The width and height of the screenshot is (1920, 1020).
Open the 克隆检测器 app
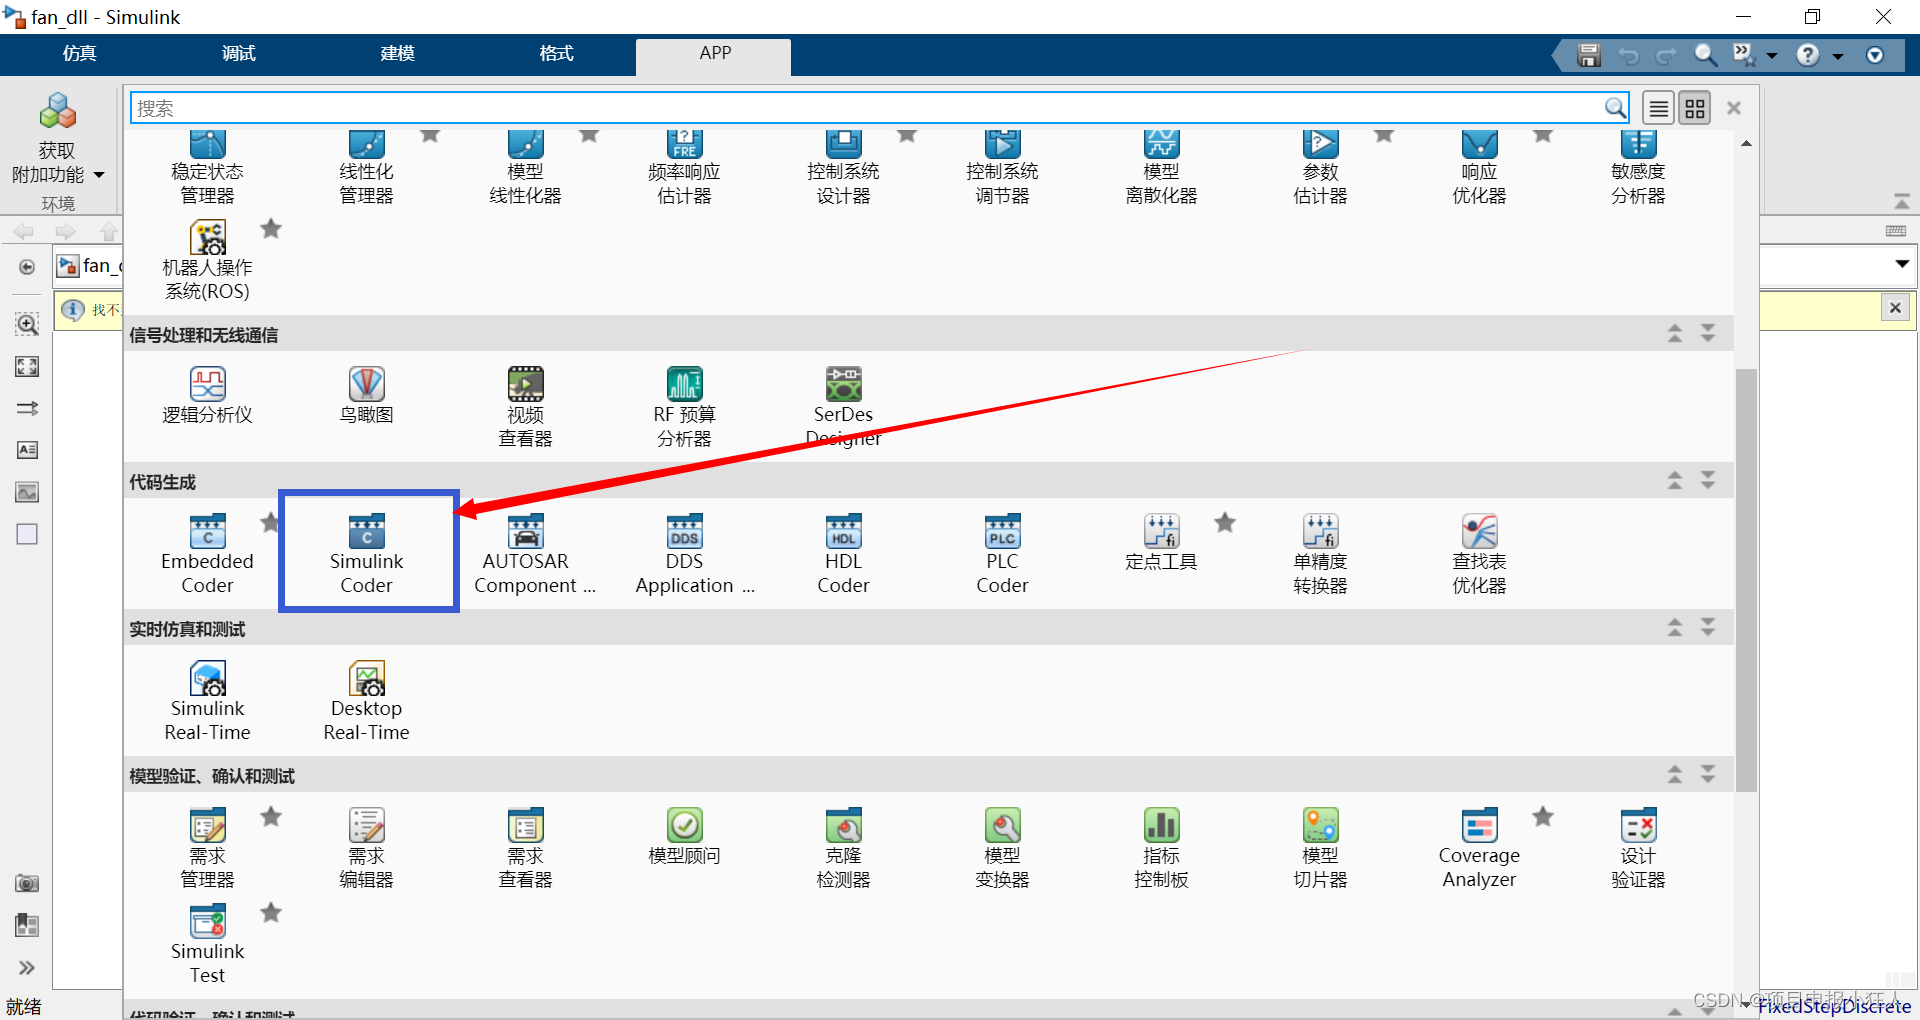coord(843,847)
